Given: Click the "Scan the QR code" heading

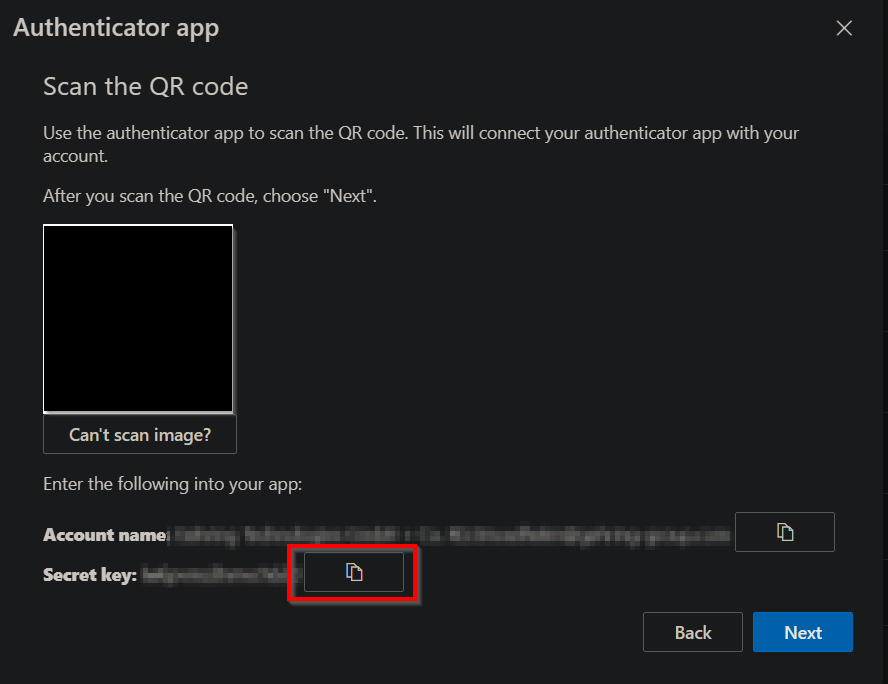Looking at the screenshot, I should click(x=145, y=87).
